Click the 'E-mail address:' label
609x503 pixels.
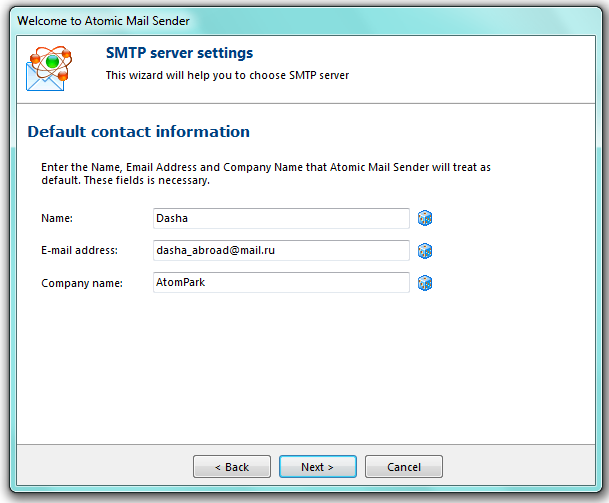[80, 250]
